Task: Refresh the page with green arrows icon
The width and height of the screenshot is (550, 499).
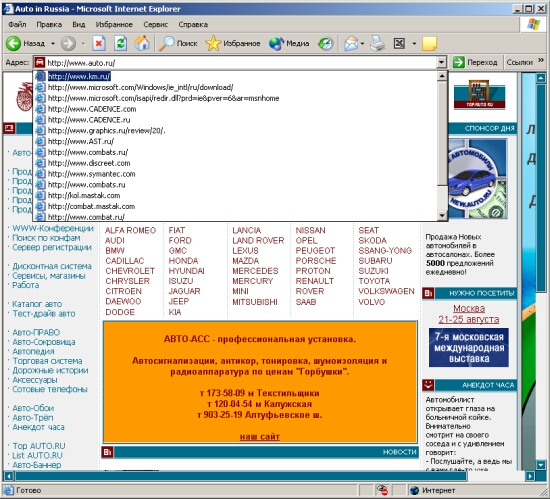Action: [120, 43]
